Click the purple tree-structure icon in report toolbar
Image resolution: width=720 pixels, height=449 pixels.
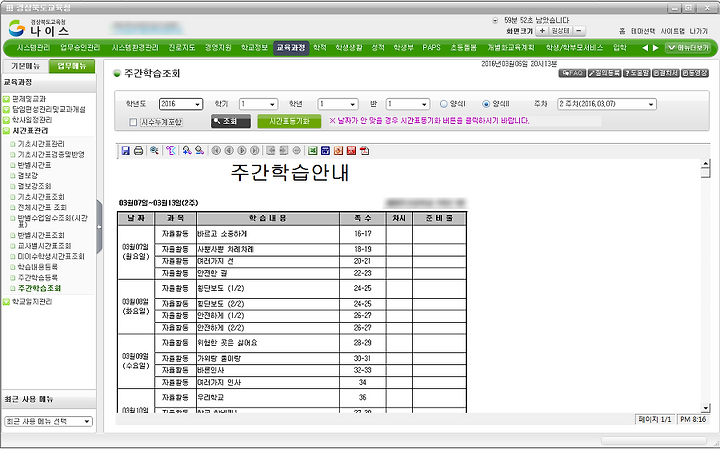[171, 151]
